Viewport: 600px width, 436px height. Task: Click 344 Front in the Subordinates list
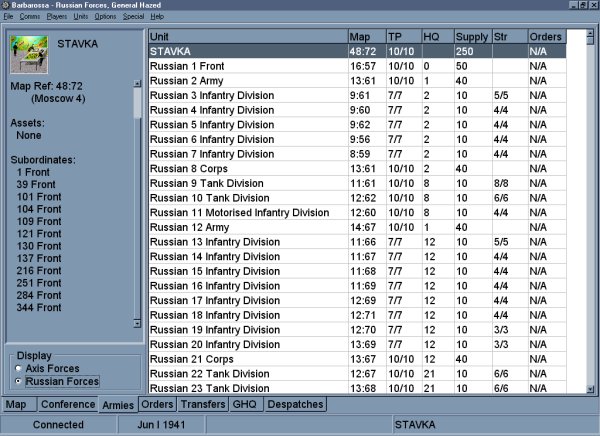click(39, 307)
